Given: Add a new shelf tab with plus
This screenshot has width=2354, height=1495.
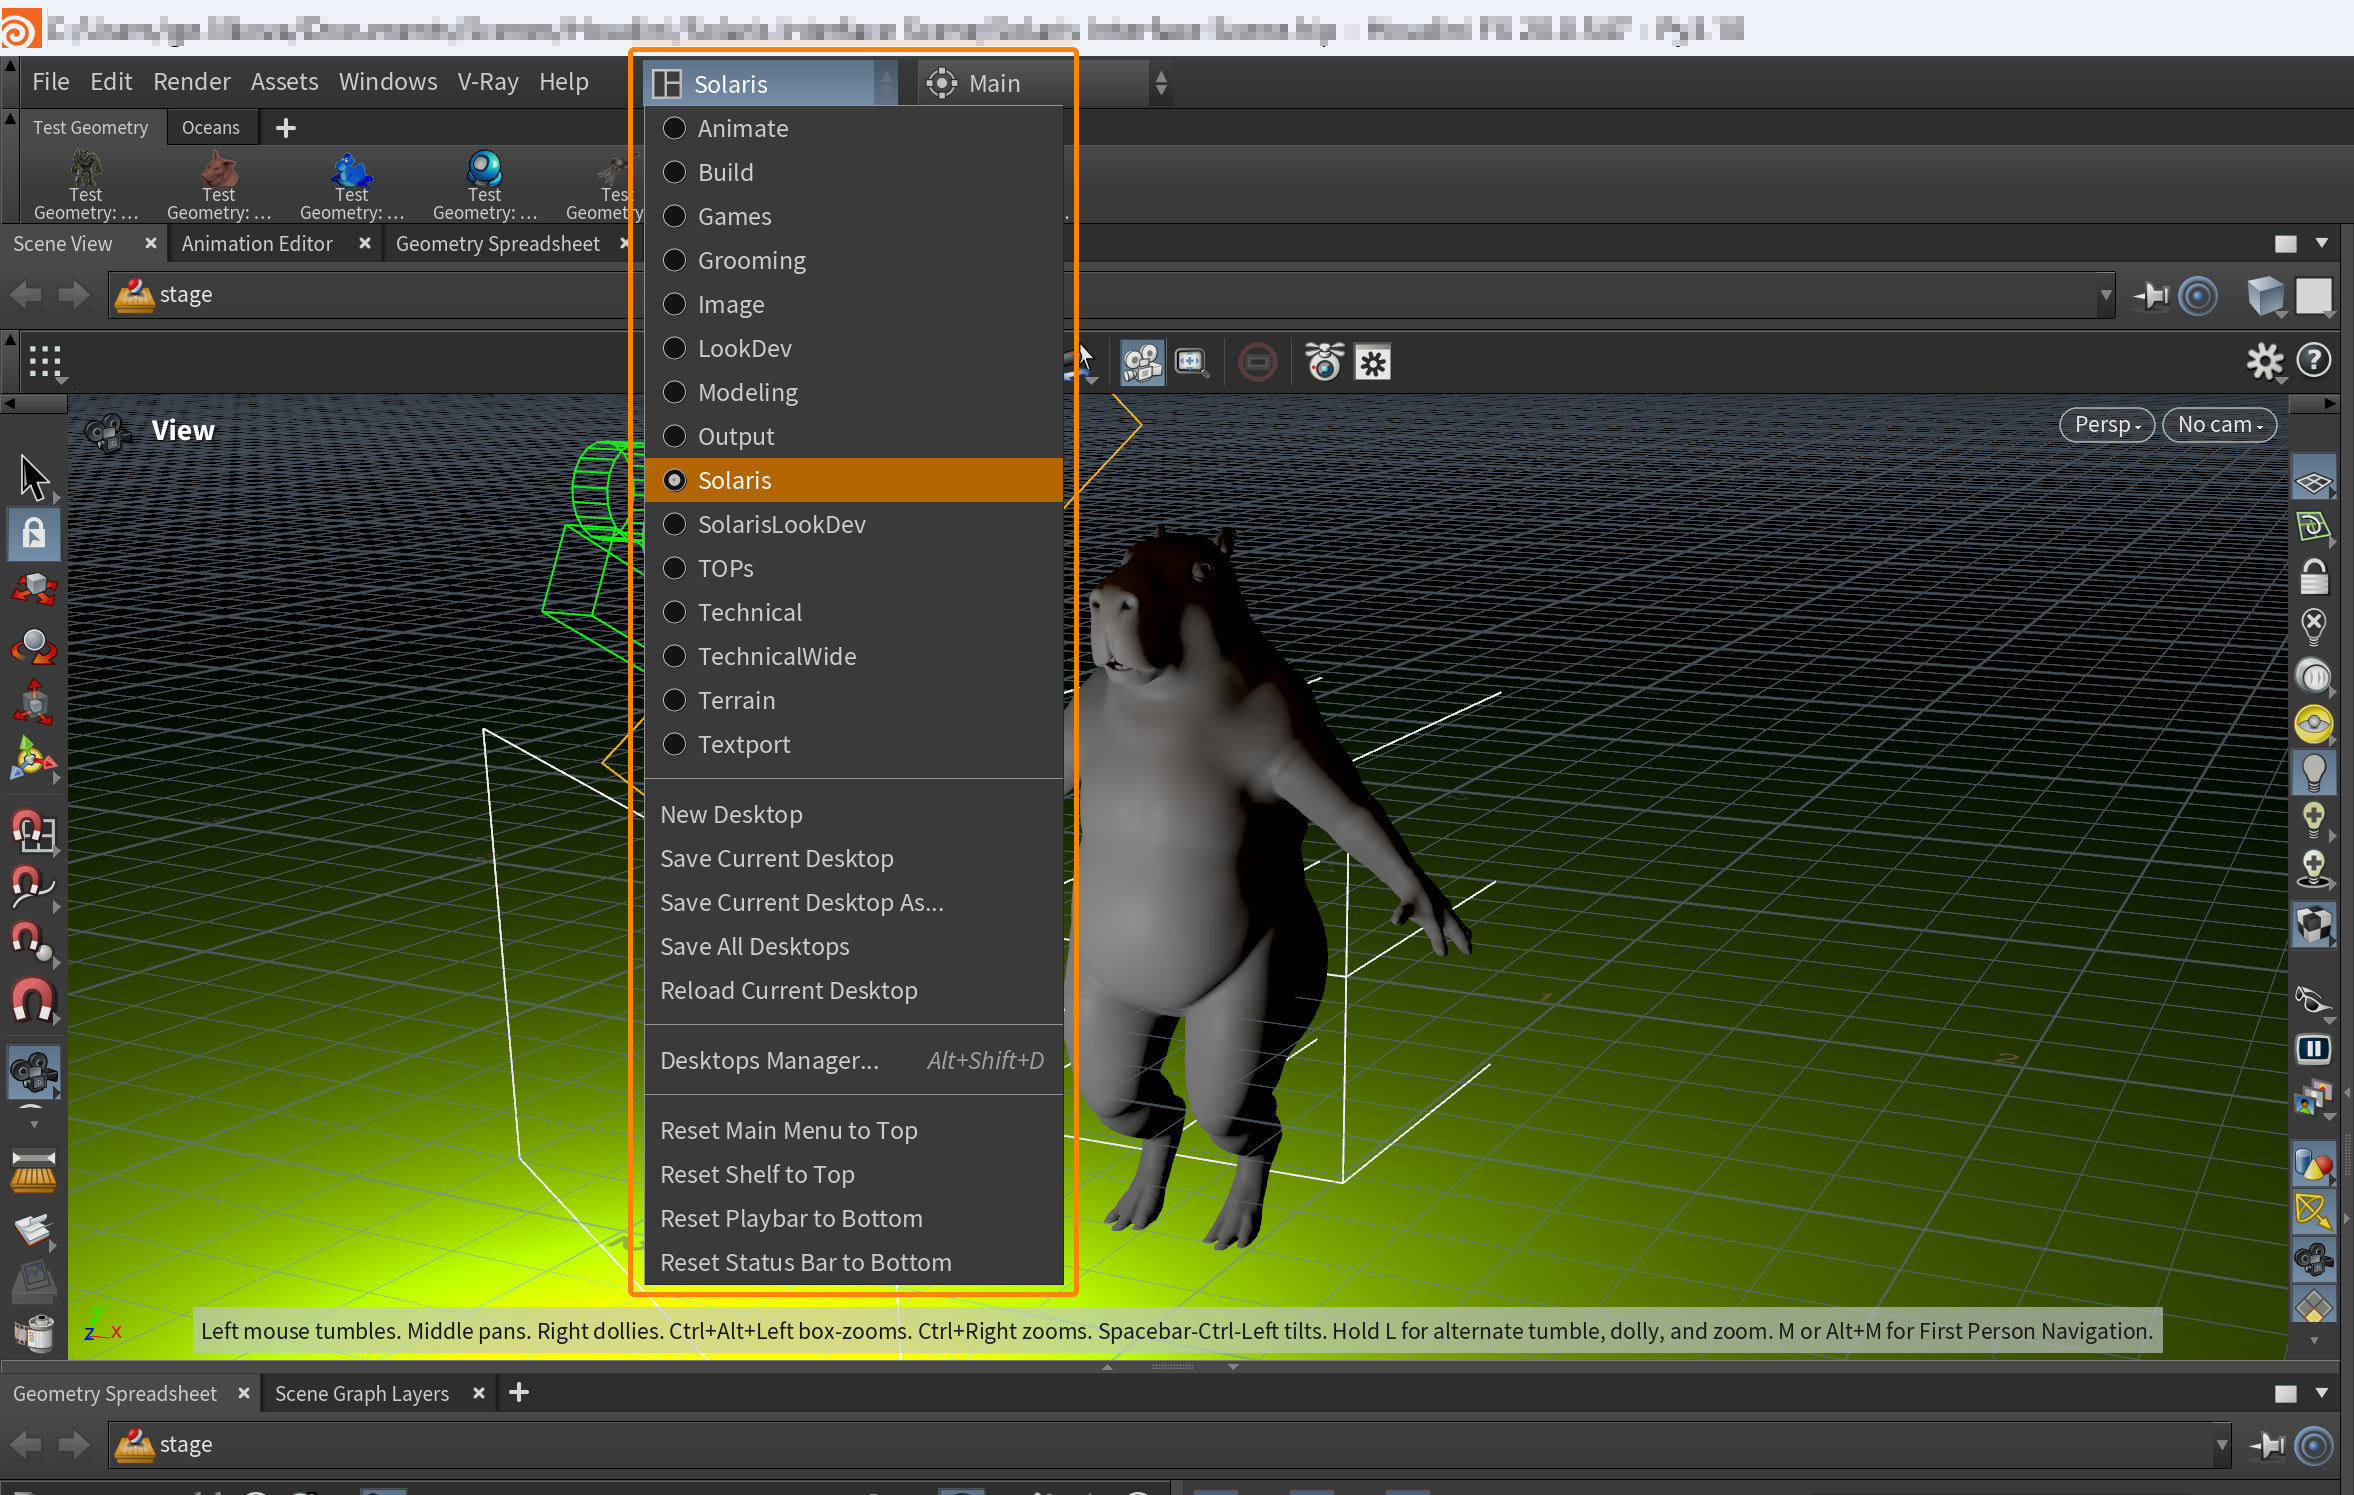Looking at the screenshot, I should (x=286, y=128).
